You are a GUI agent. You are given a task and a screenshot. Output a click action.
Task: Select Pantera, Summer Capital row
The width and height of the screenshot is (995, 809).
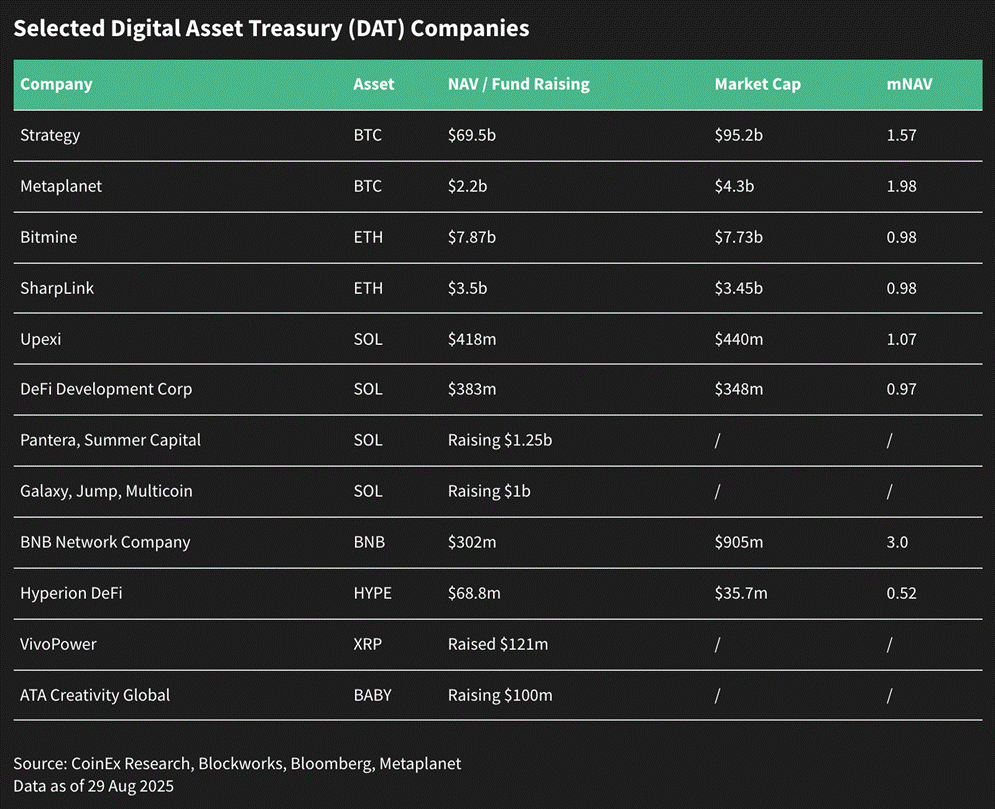tap(498, 441)
